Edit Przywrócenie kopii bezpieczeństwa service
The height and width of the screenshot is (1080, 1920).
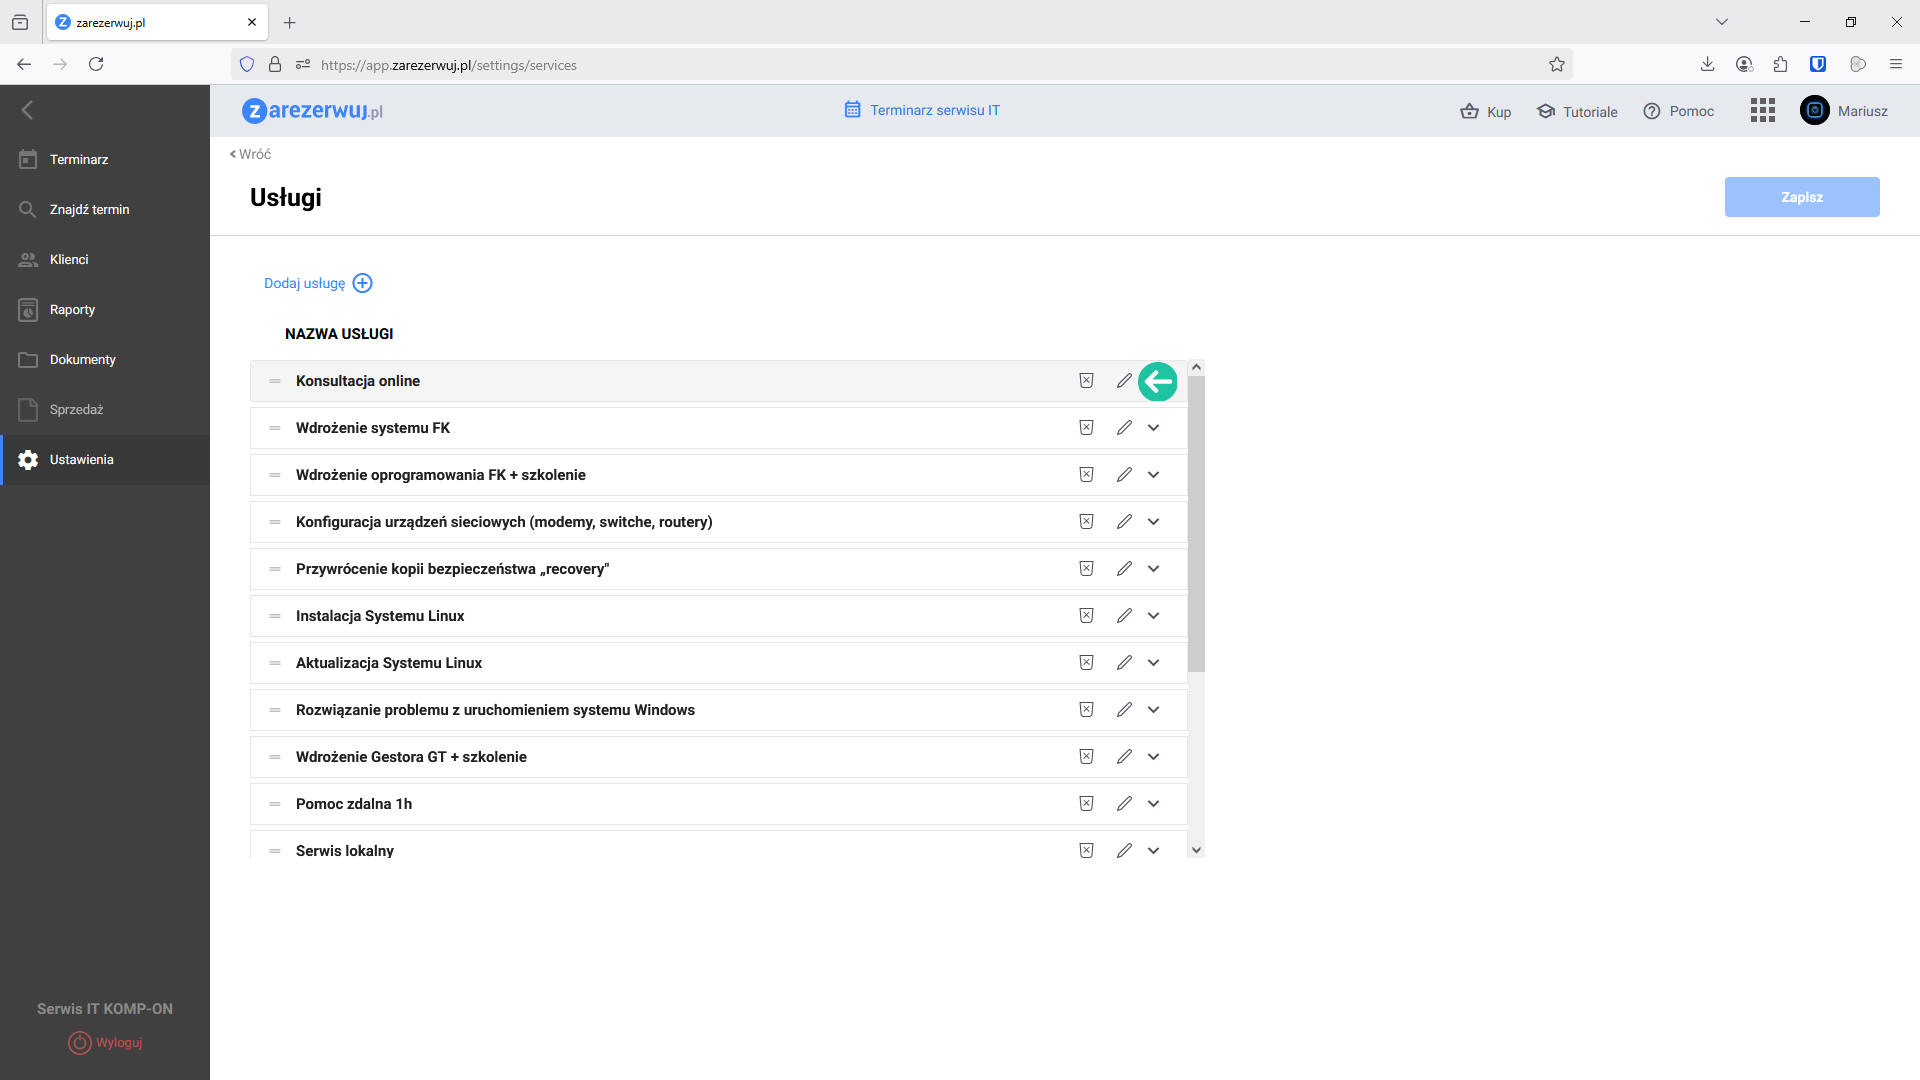tap(1124, 569)
